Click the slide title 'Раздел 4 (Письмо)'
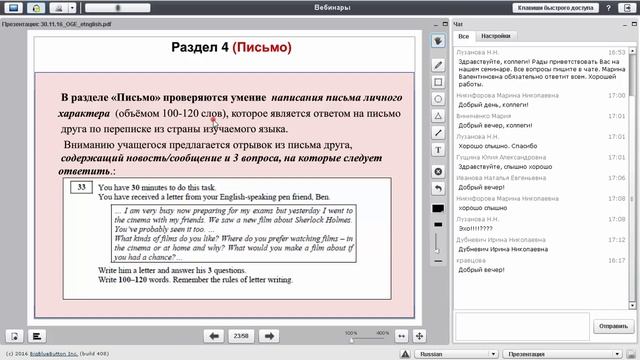This screenshot has height=360, width=640. pyautogui.click(x=231, y=47)
